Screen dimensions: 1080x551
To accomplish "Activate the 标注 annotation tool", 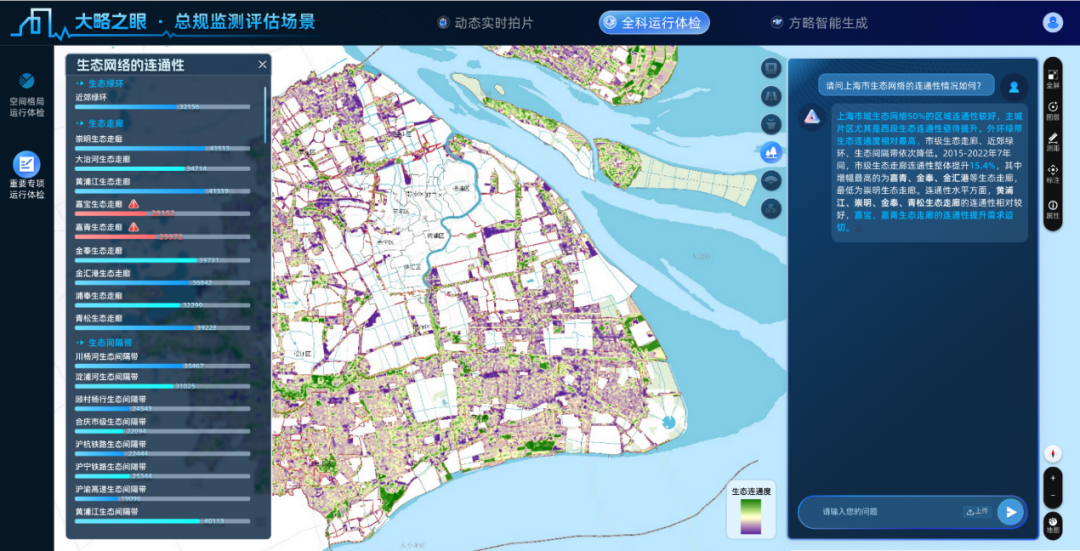I will pyautogui.click(x=1053, y=174).
